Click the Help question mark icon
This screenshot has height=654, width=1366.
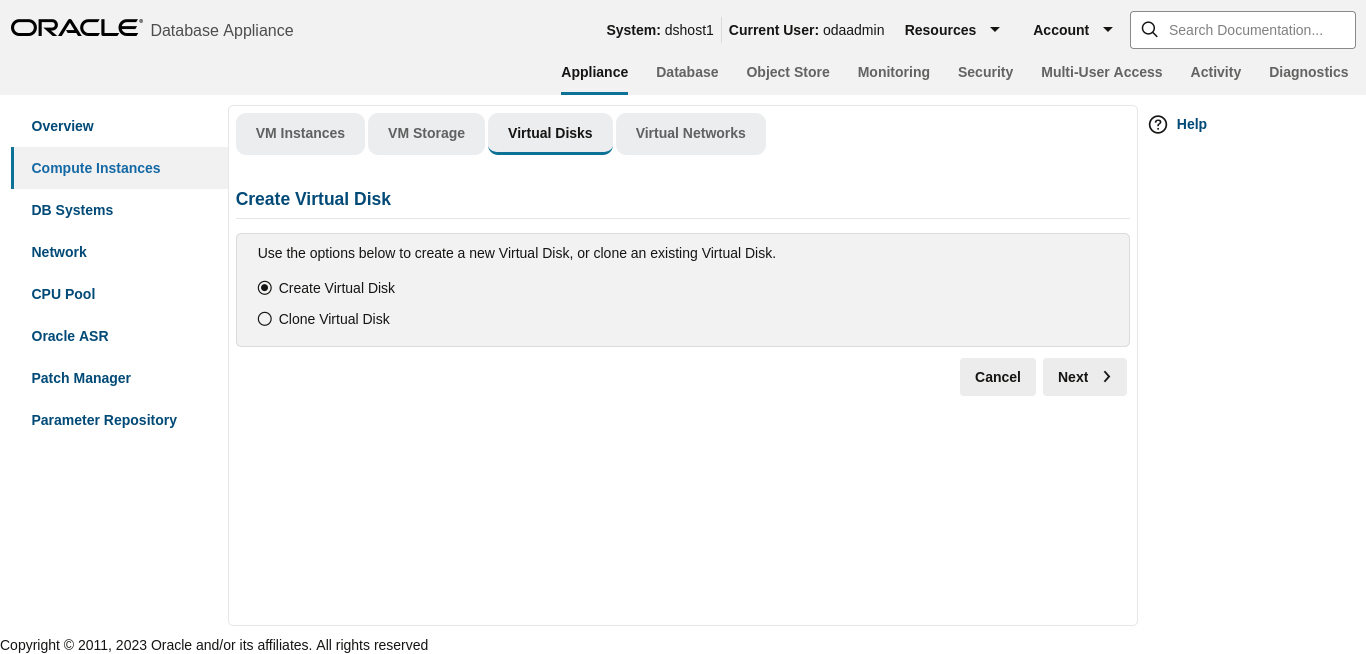pyautogui.click(x=1158, y=124)
